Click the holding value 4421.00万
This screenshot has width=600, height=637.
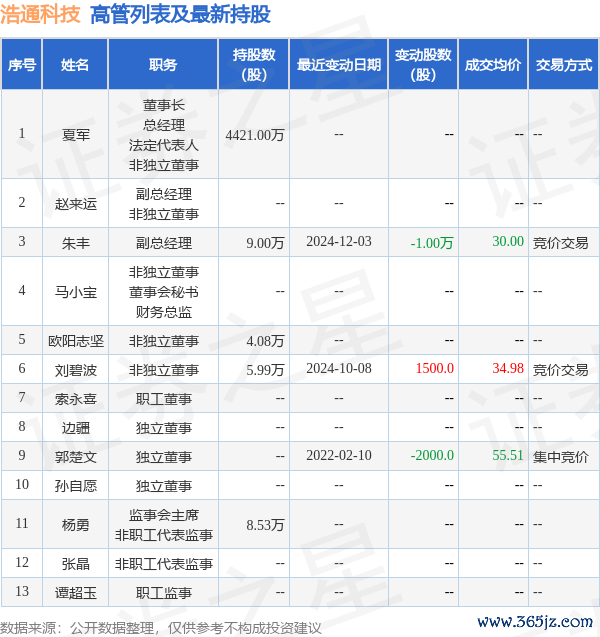click(x=255, y=135)
